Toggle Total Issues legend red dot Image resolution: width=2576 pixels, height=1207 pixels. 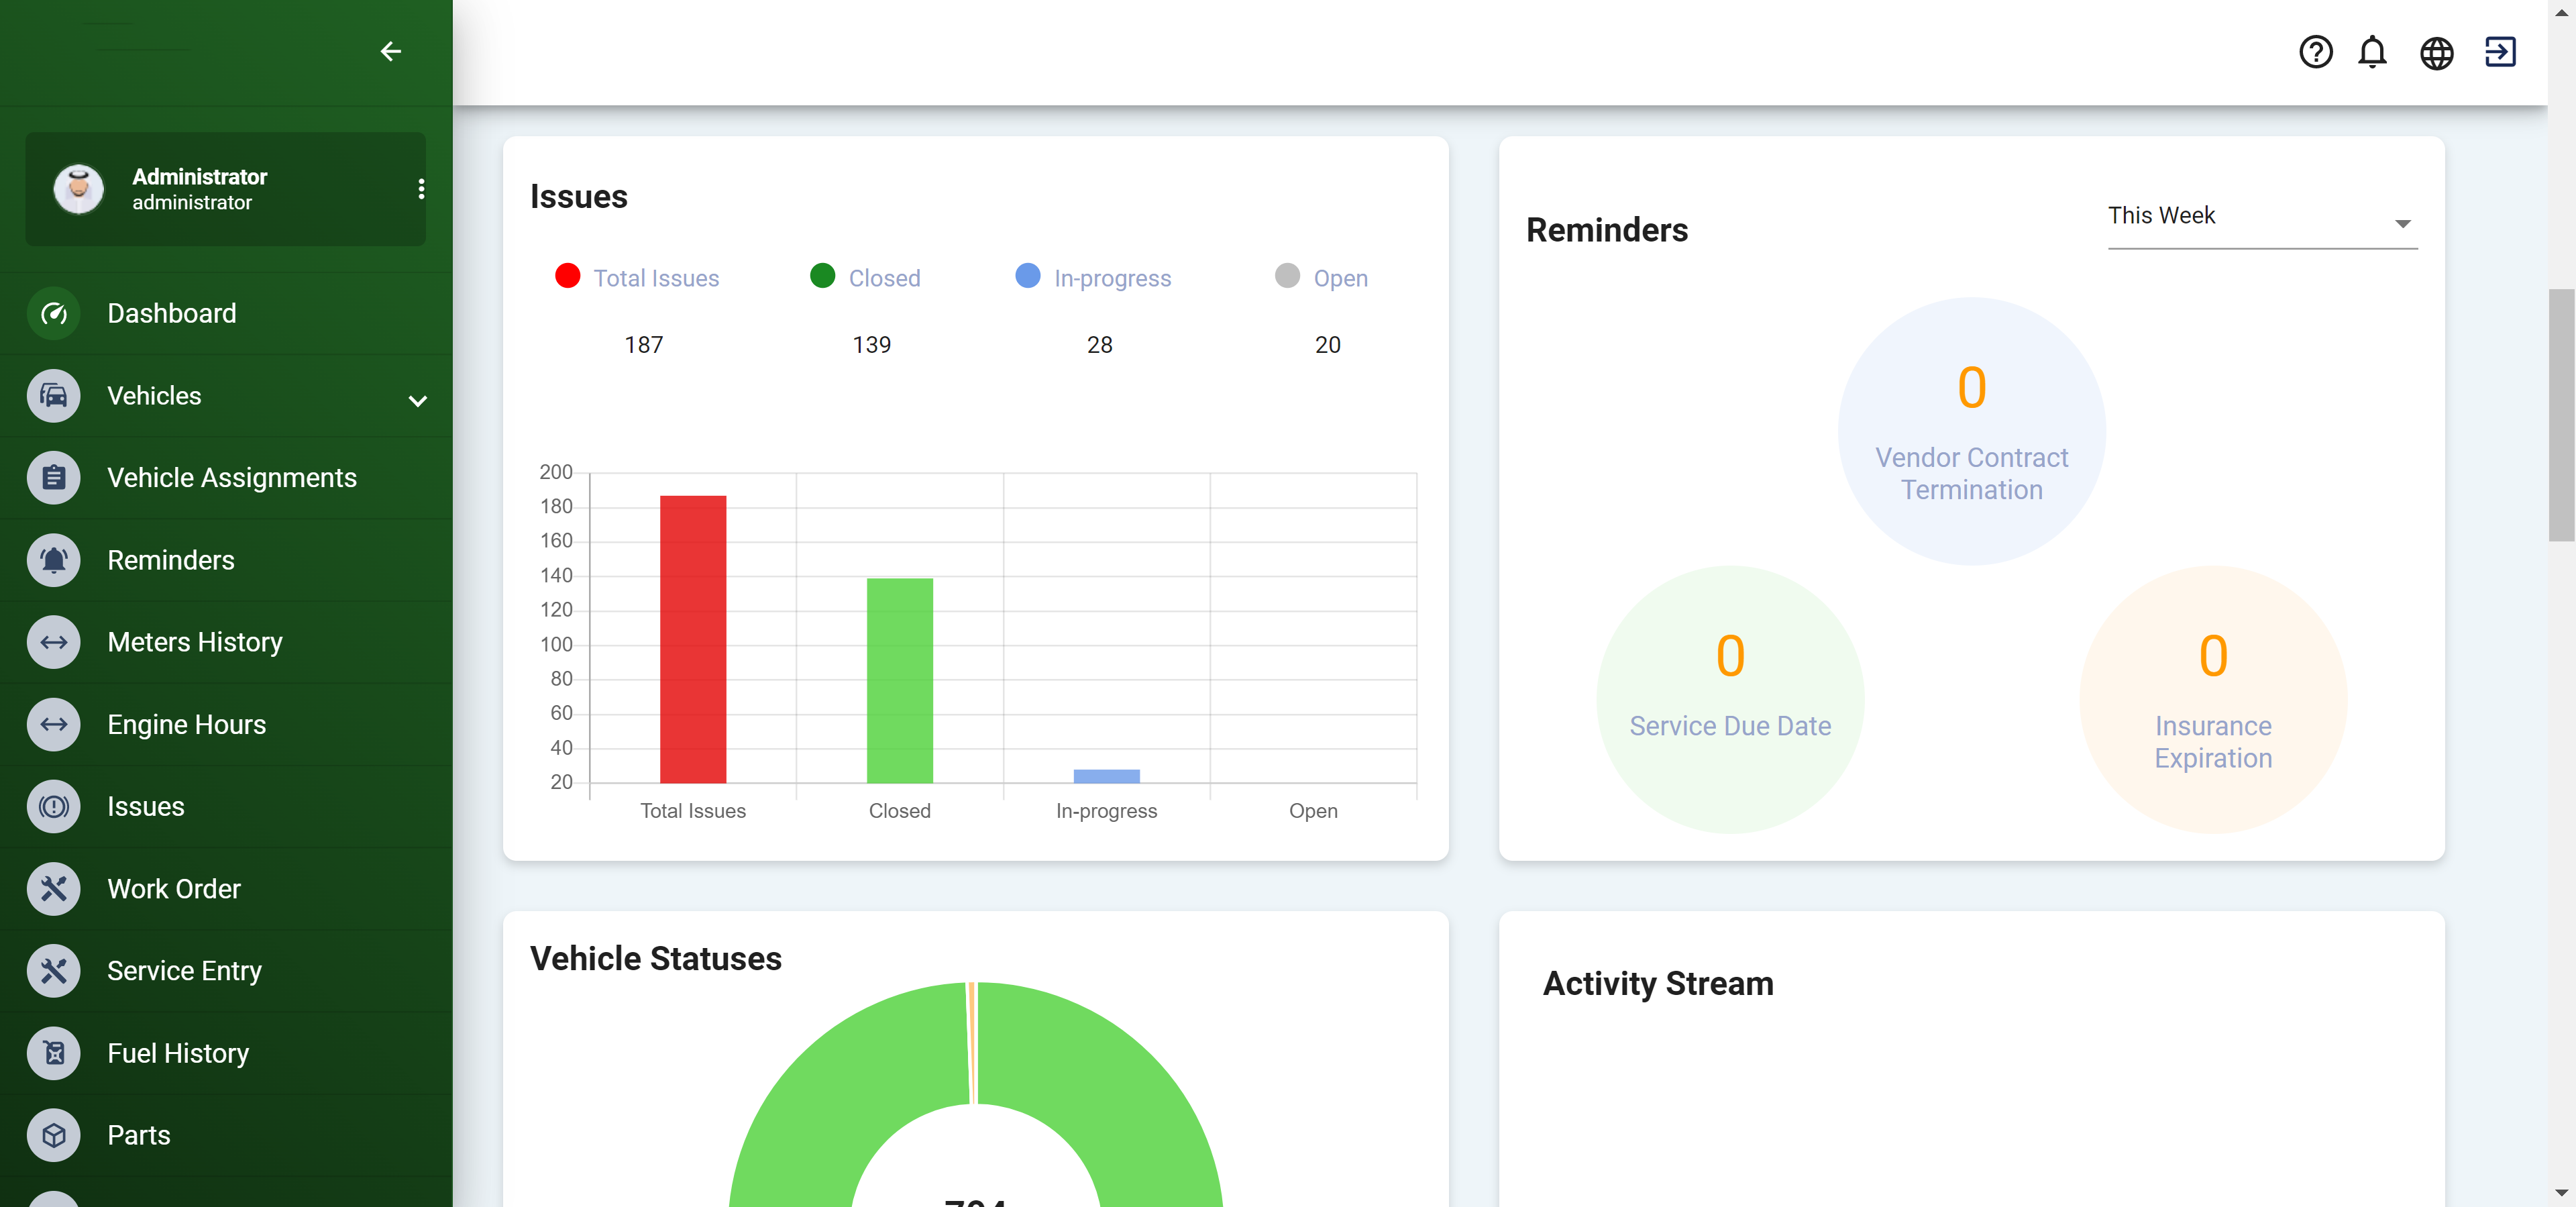point(568,276)
